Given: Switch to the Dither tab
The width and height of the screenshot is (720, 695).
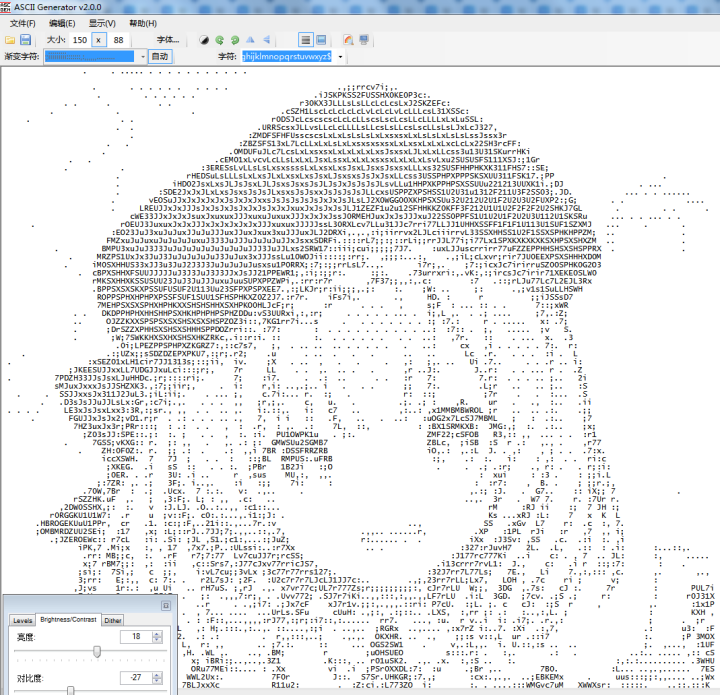Looking at the screenshot, I should (x=112, y=621).
